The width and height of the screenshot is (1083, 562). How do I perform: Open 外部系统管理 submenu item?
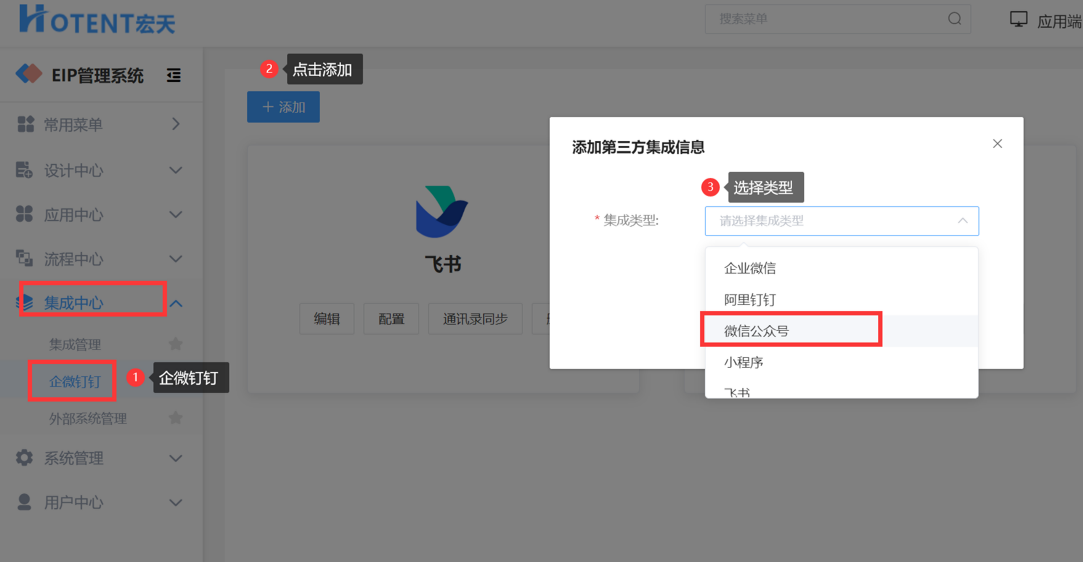coord(88,418)
